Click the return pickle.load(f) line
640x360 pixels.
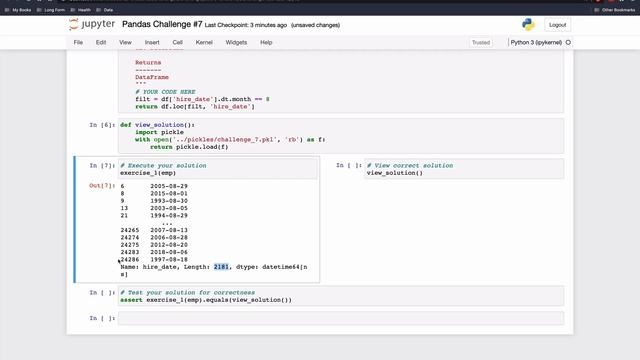pyautogui.click(x=189, y=147)
